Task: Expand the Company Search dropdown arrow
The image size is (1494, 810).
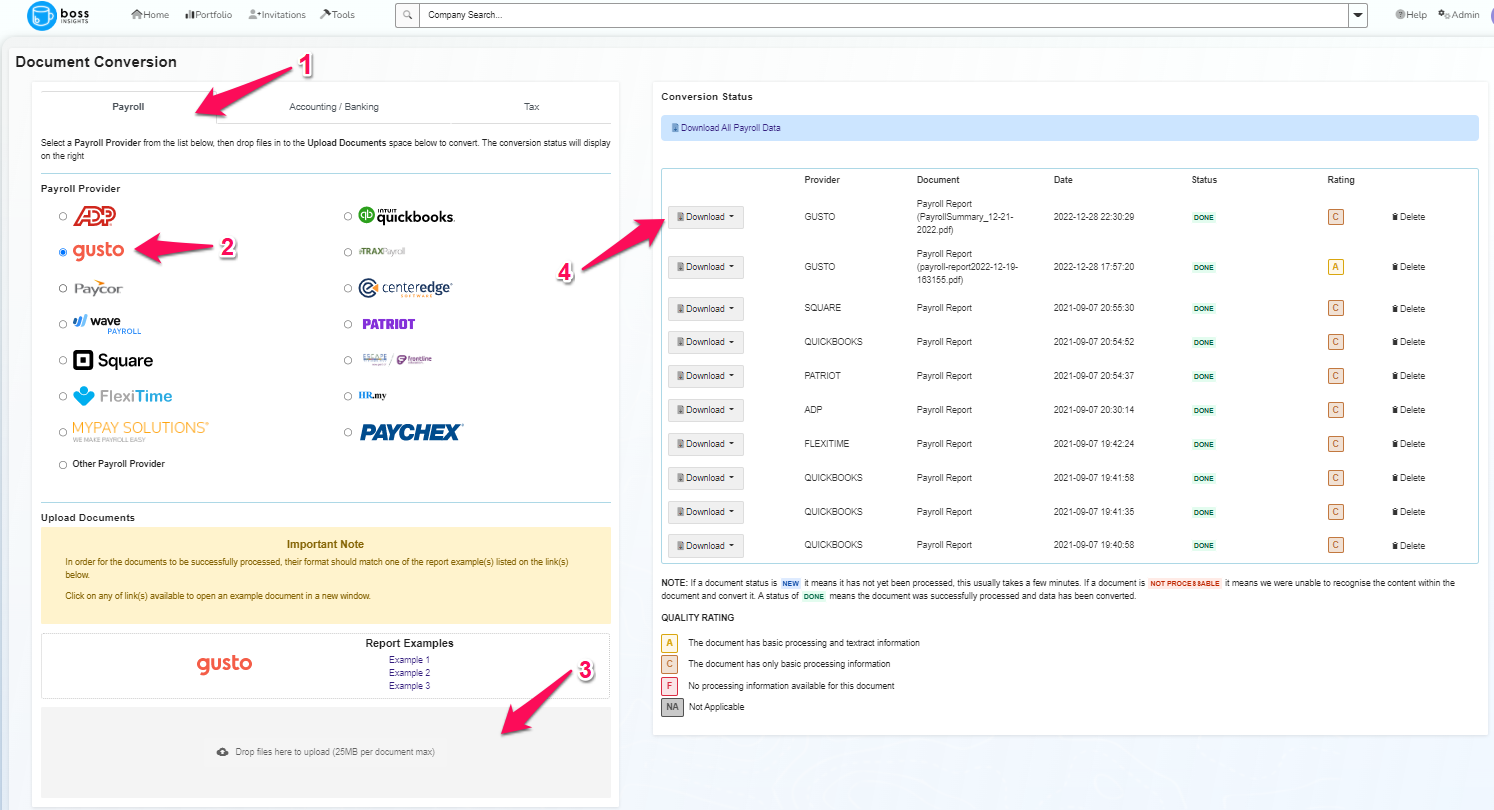Action: tap(1357, 15)
